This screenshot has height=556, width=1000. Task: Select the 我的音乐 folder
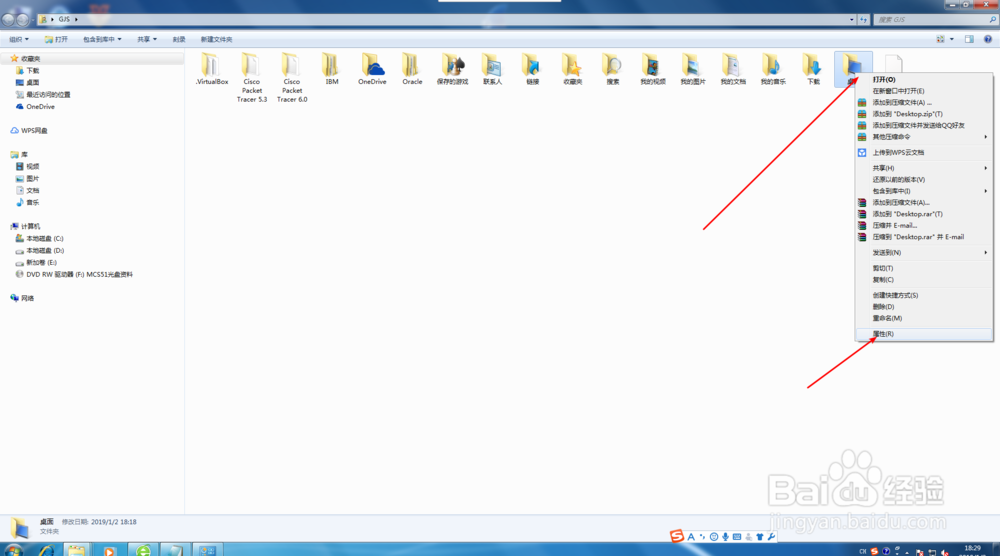coord(773,69)
